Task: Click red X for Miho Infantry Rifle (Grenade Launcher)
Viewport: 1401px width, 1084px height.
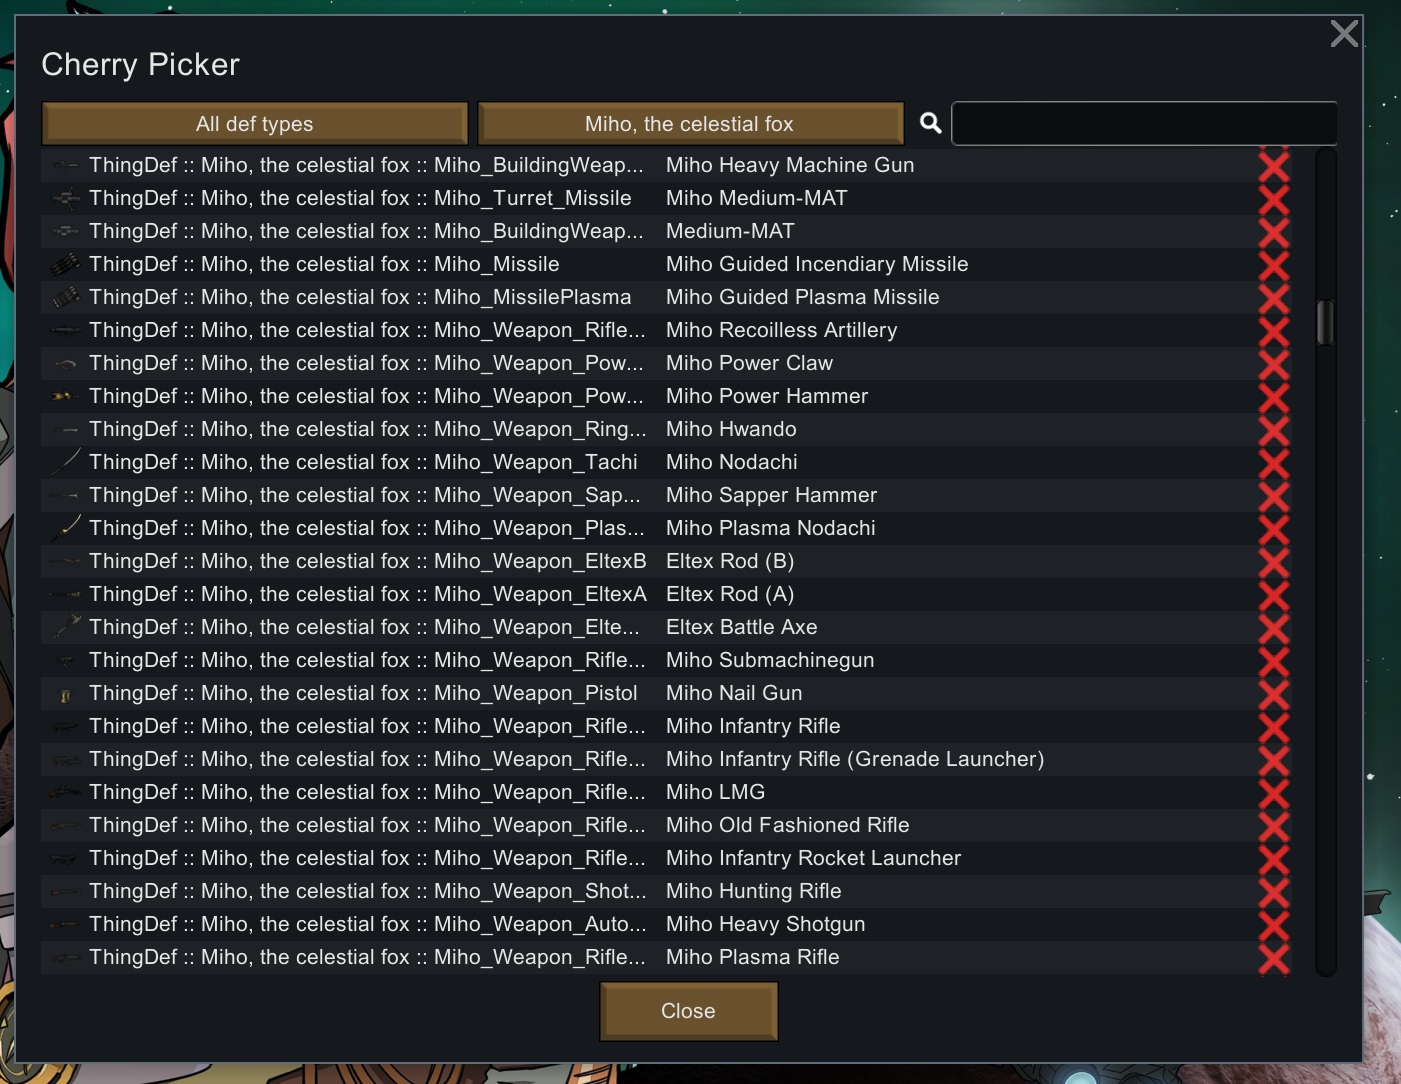Action: tap(1273, 759)
